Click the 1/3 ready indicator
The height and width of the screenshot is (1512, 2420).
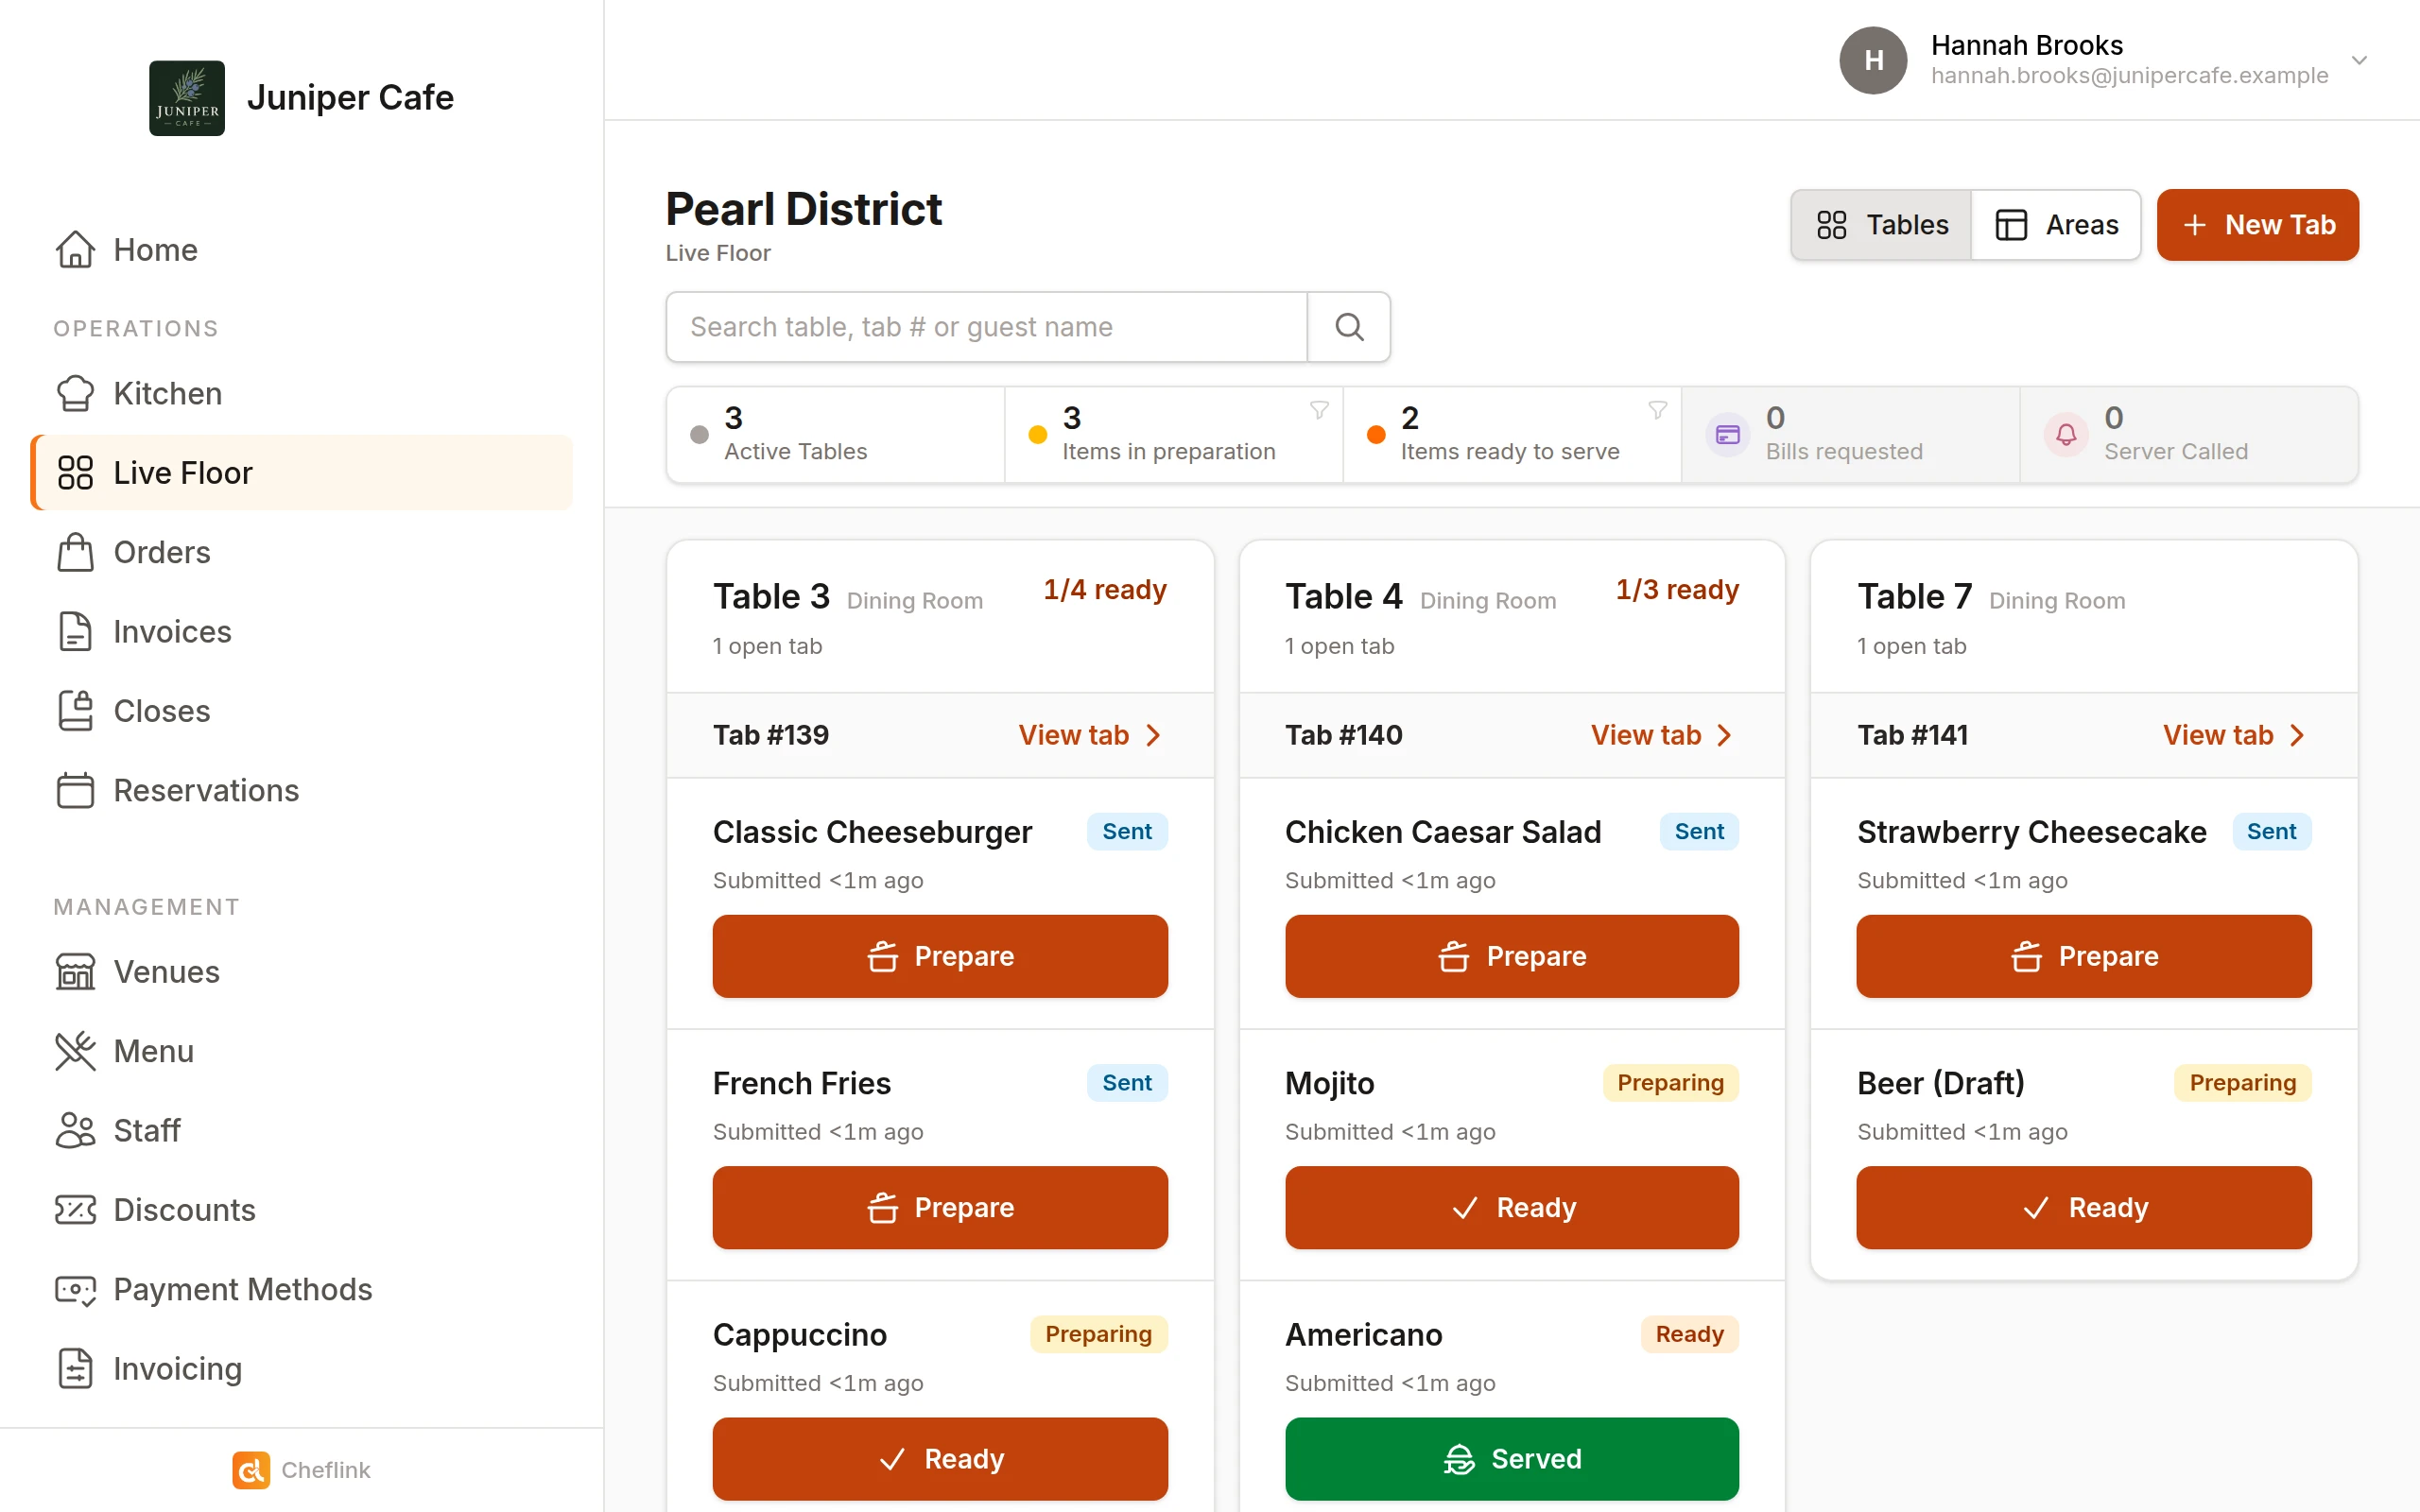coord(1677,590)
